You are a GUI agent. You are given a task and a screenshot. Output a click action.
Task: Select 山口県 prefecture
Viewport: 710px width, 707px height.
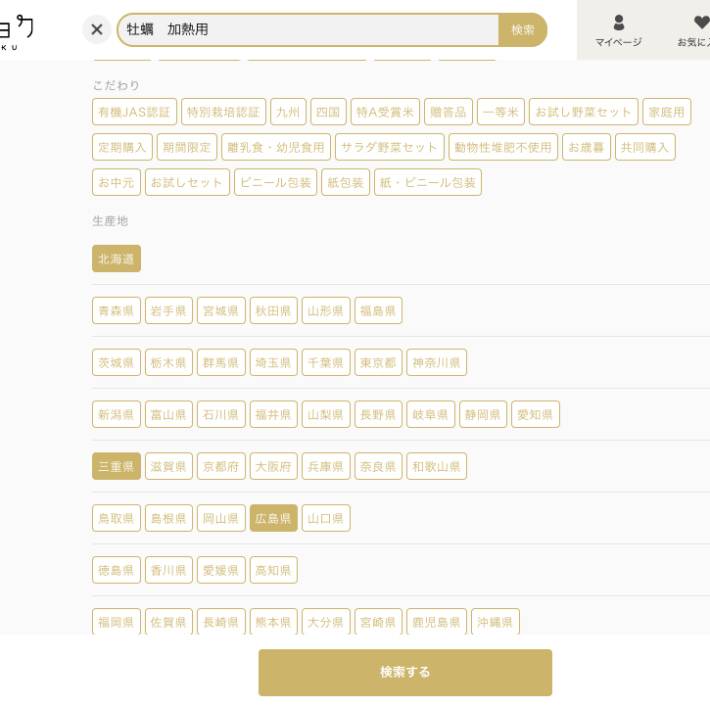click(326, 518)
